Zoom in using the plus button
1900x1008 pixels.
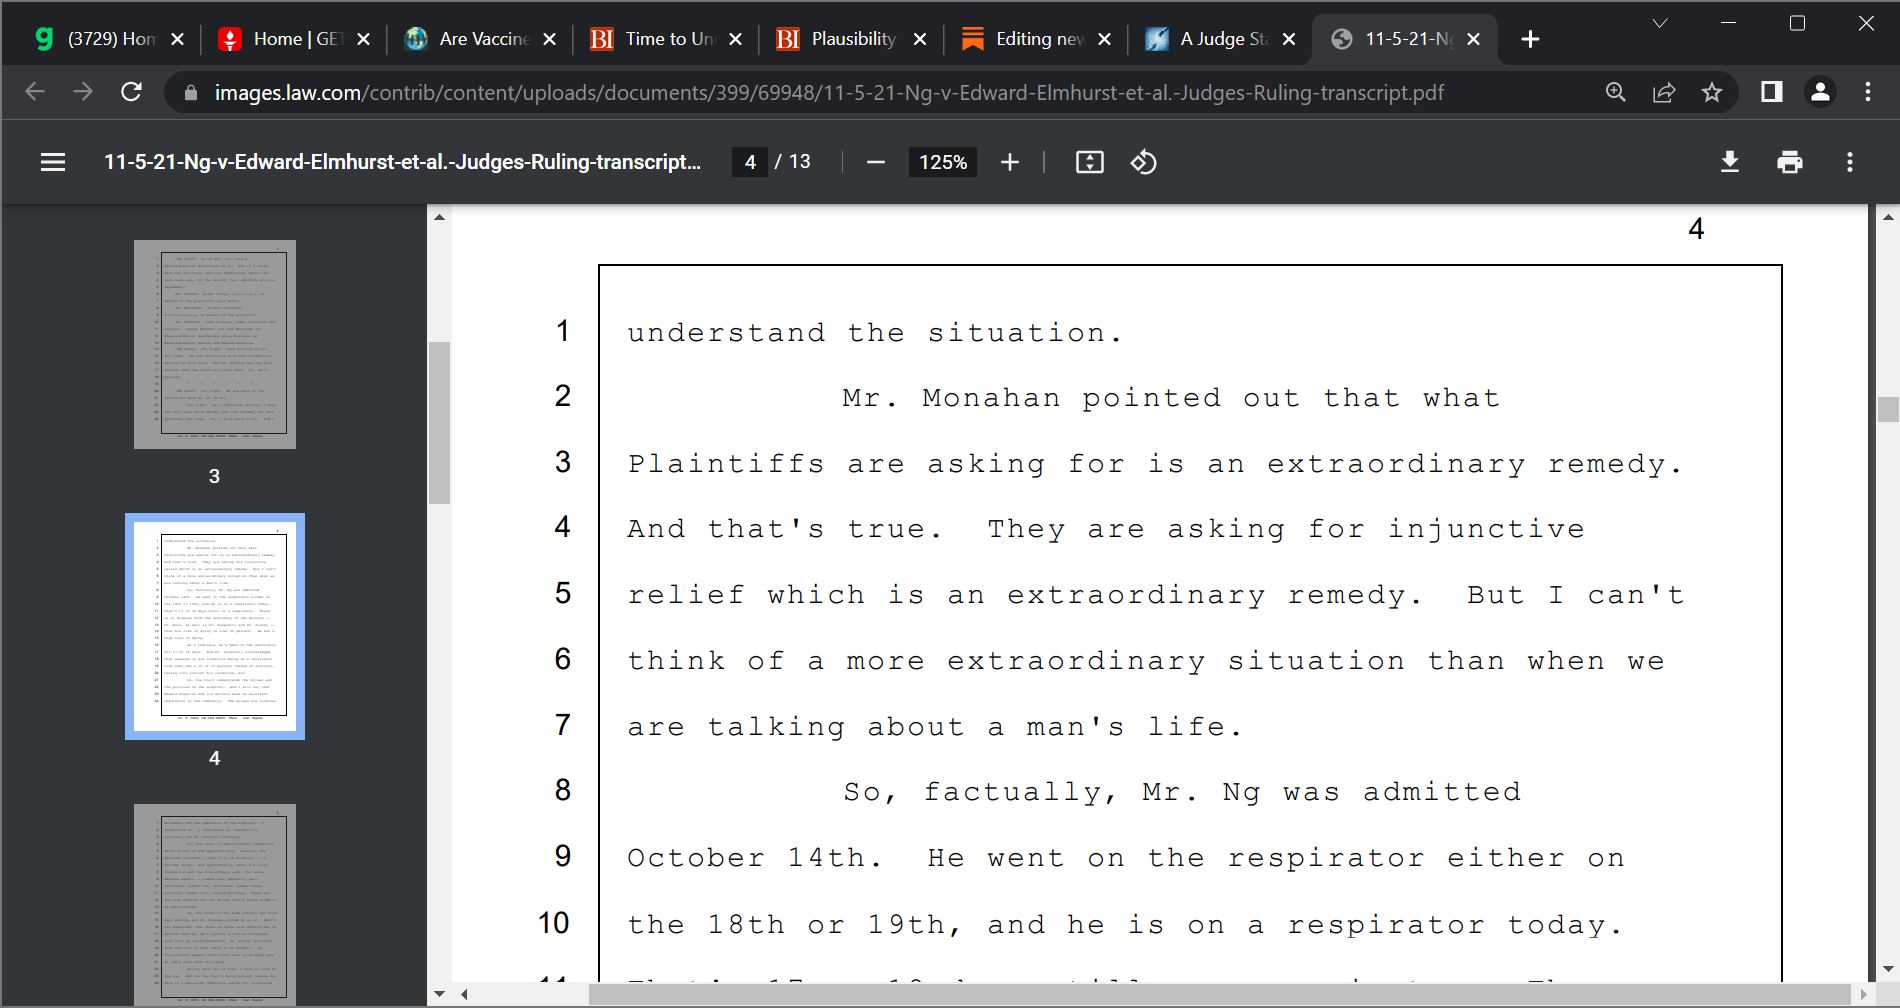click(1010, 162)
